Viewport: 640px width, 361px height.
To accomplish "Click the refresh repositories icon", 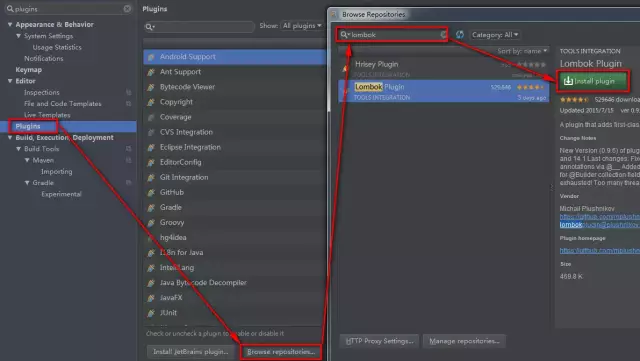I will 460,35.
